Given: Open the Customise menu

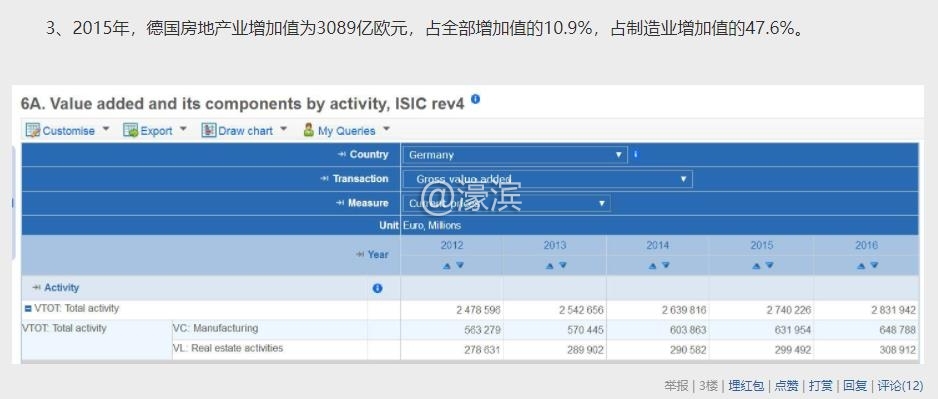Looking at the screenshot, I should click(68, 130).
